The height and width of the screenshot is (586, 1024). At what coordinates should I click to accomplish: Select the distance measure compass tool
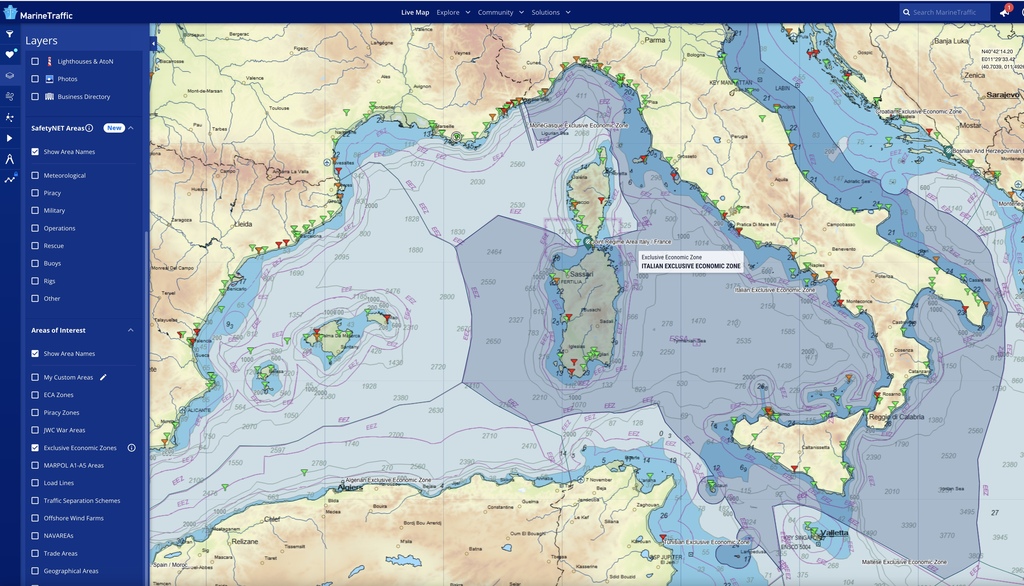9,159
